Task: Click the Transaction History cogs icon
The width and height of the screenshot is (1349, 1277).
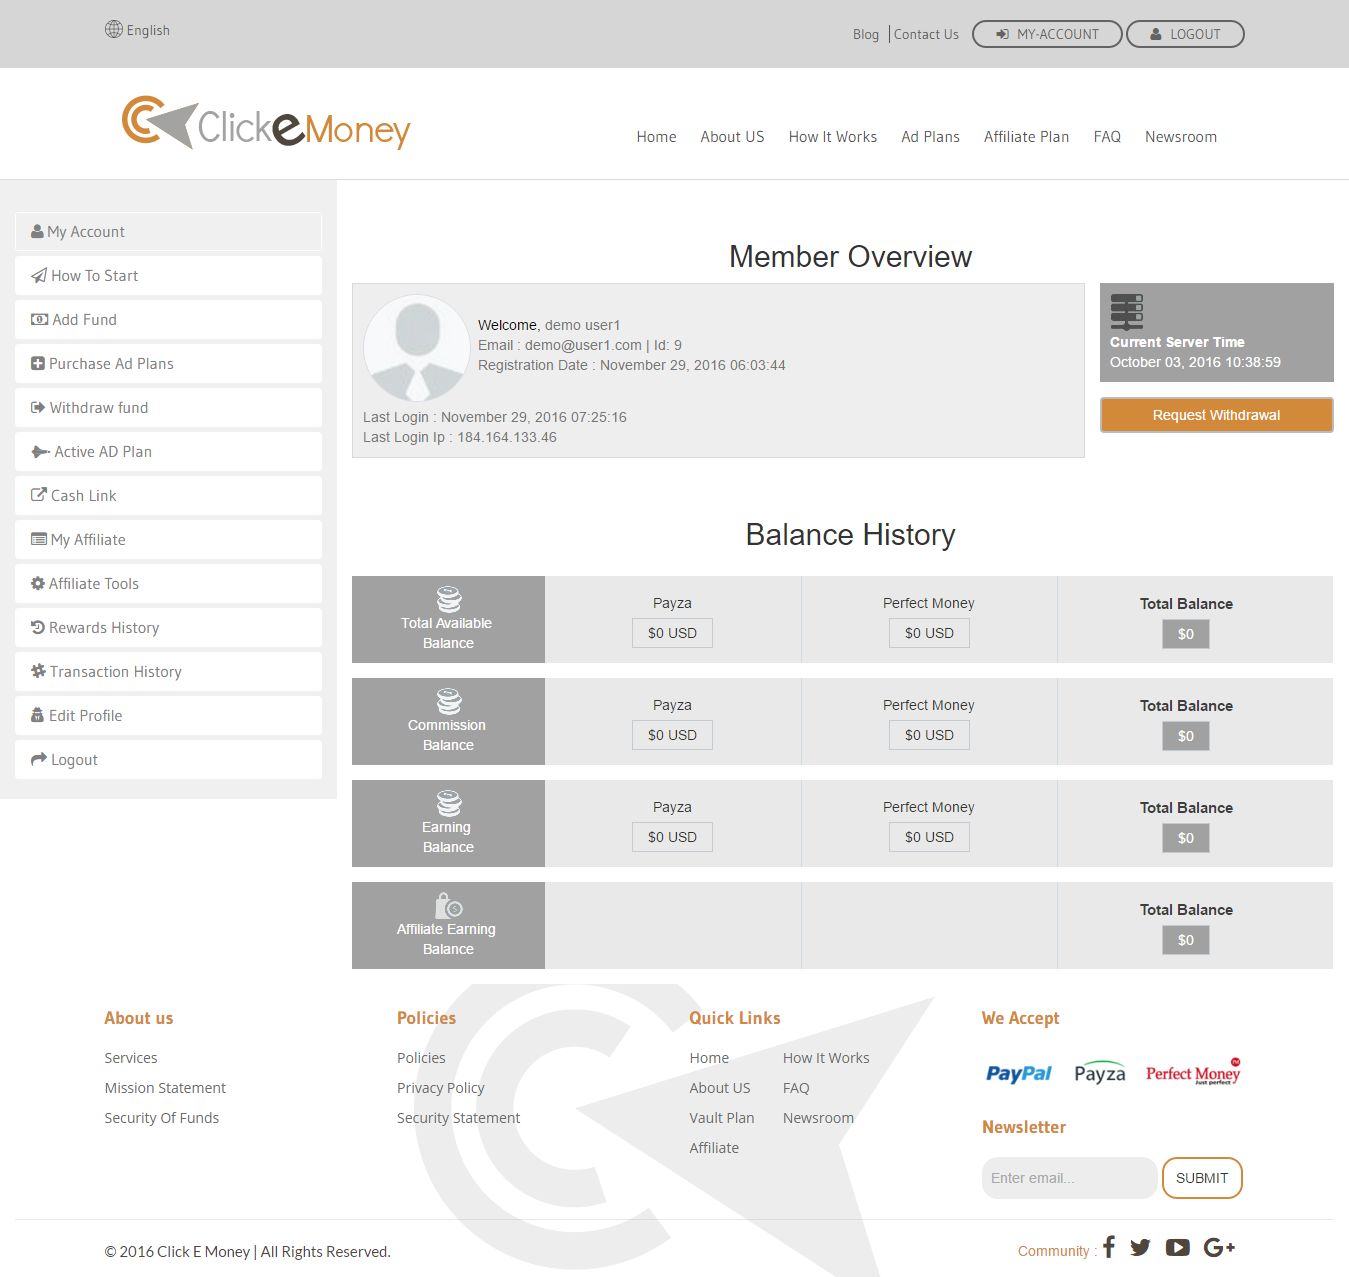Action: coord(39,671)
